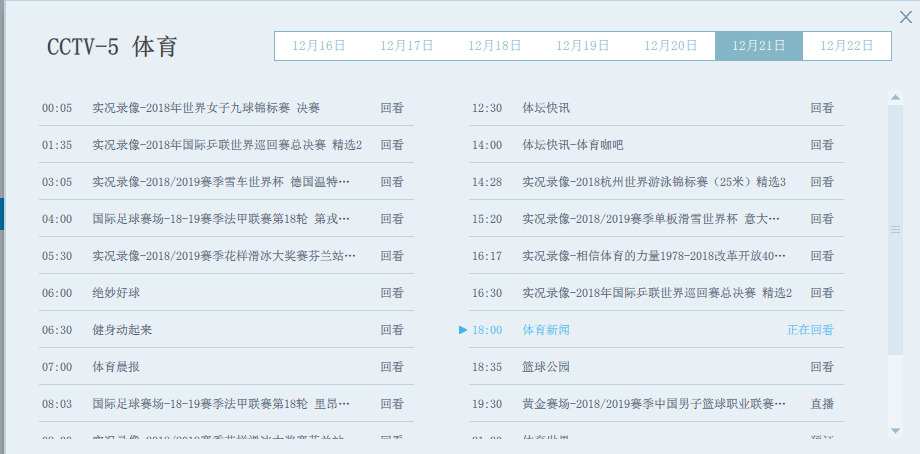Click 正在回看 on the 体育新闻 row
The image size is (920, 454).
click(x=810, y=330)
